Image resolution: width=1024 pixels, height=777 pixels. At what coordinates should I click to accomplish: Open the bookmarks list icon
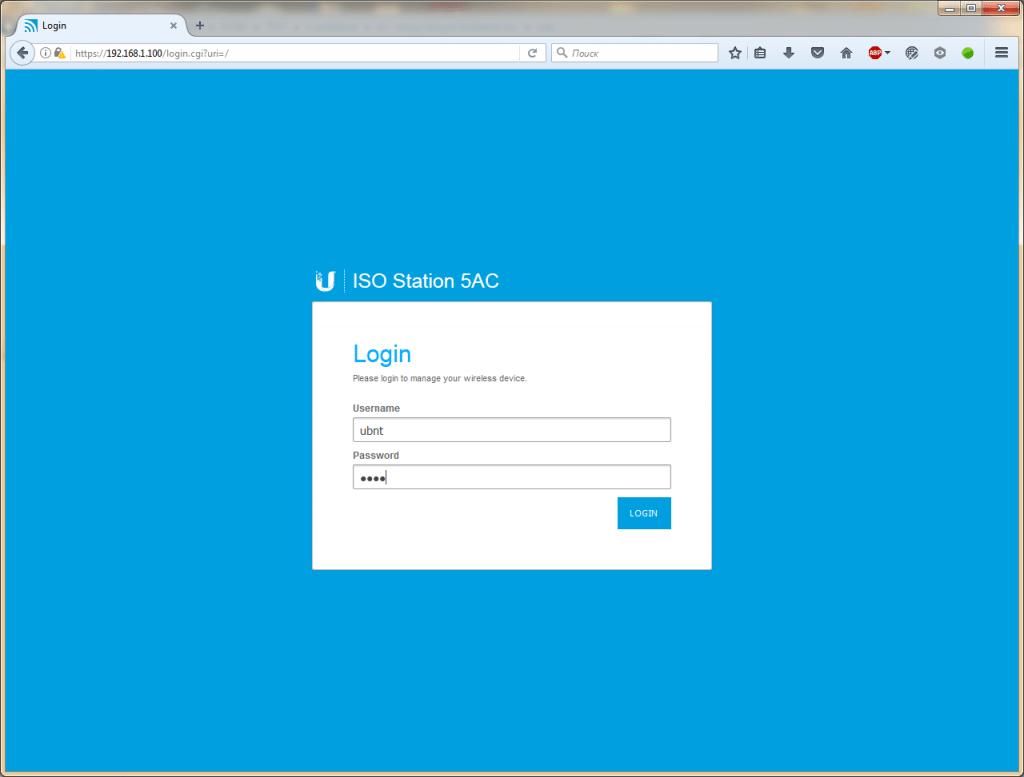(x=760, y=53)
